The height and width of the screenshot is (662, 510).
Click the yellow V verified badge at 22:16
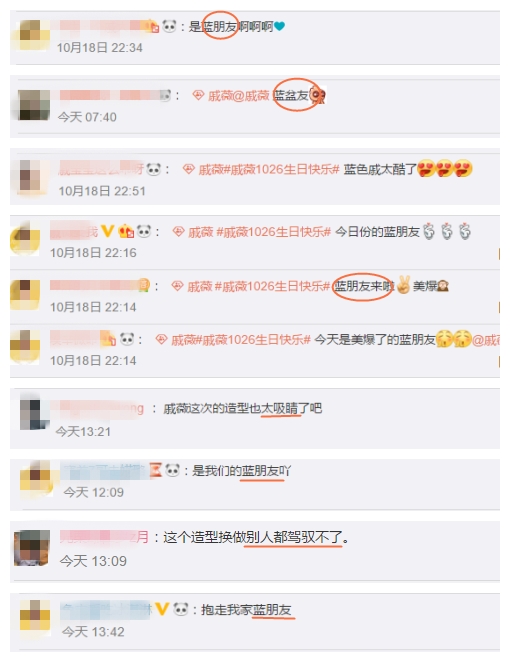tap(108, 231)
